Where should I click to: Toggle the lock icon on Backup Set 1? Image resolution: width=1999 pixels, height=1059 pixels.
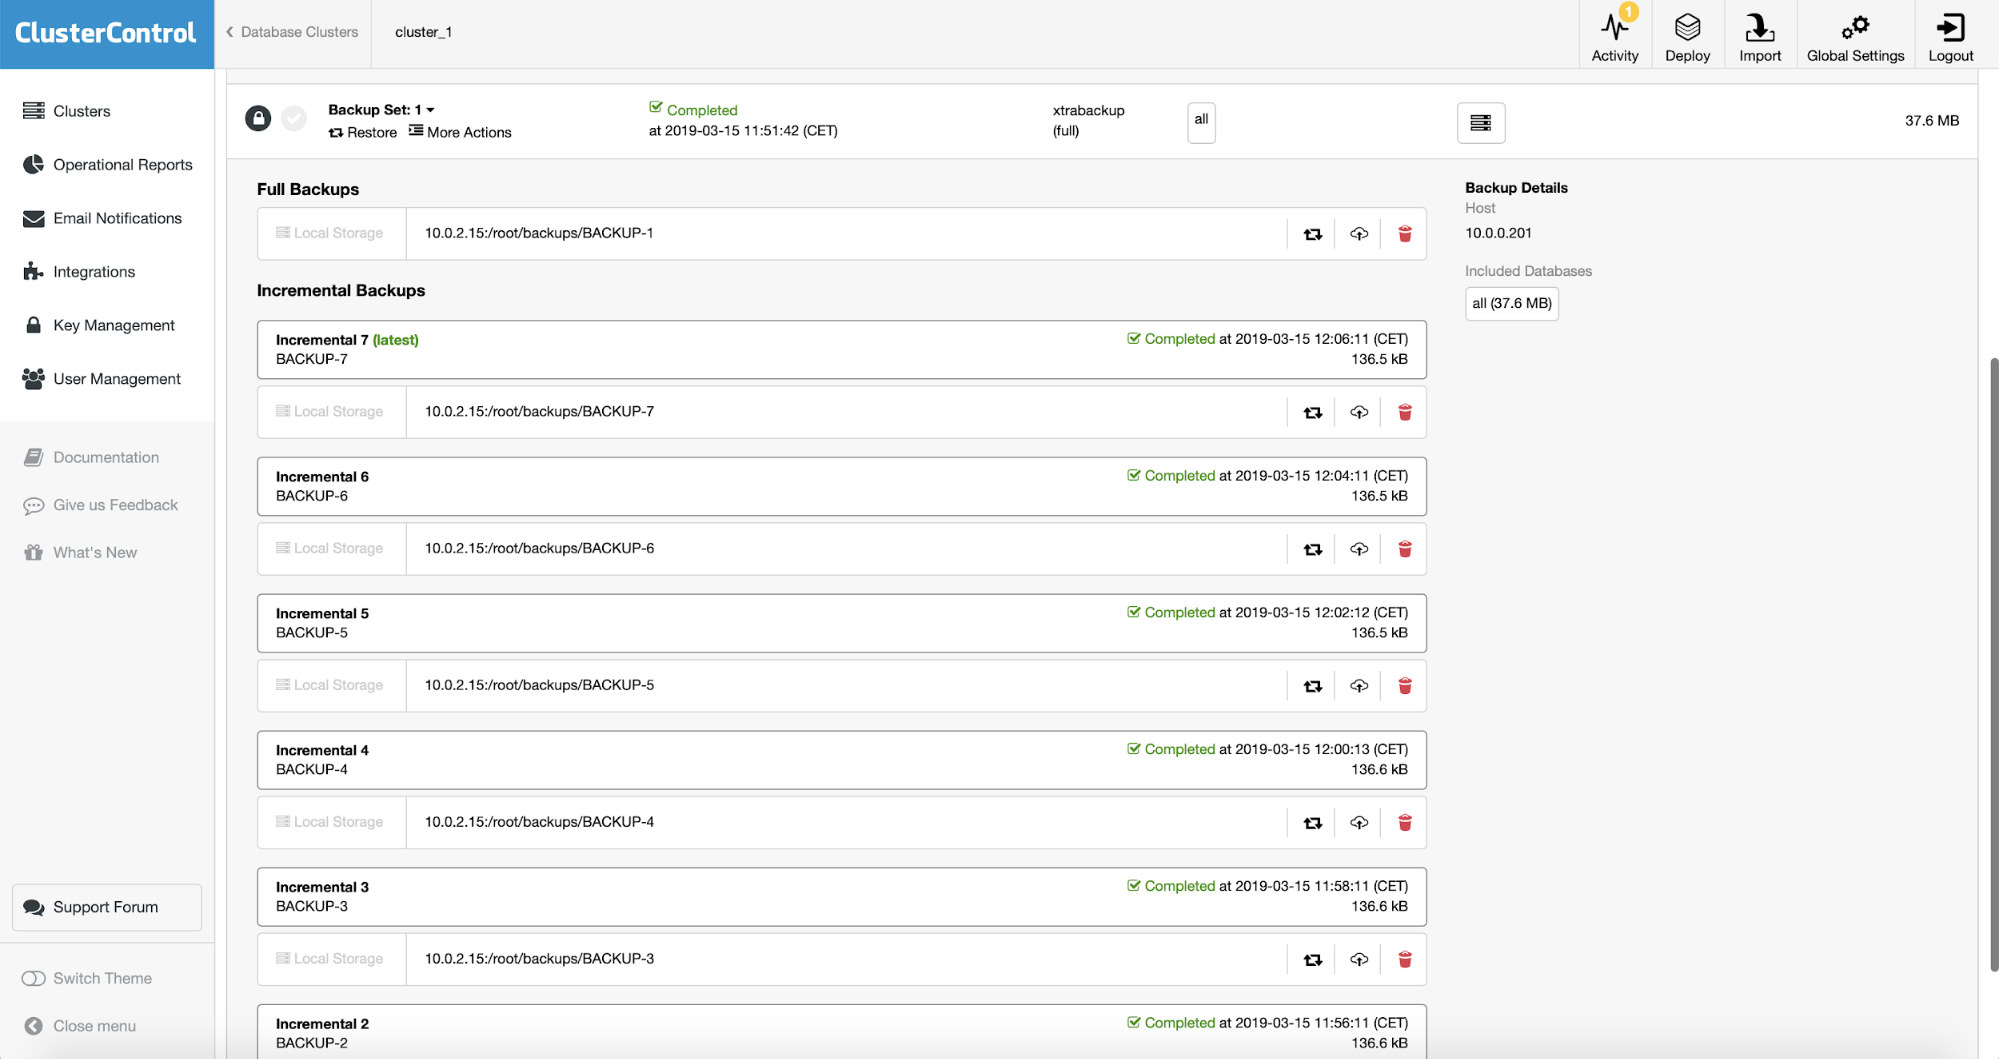coord(258,119)
